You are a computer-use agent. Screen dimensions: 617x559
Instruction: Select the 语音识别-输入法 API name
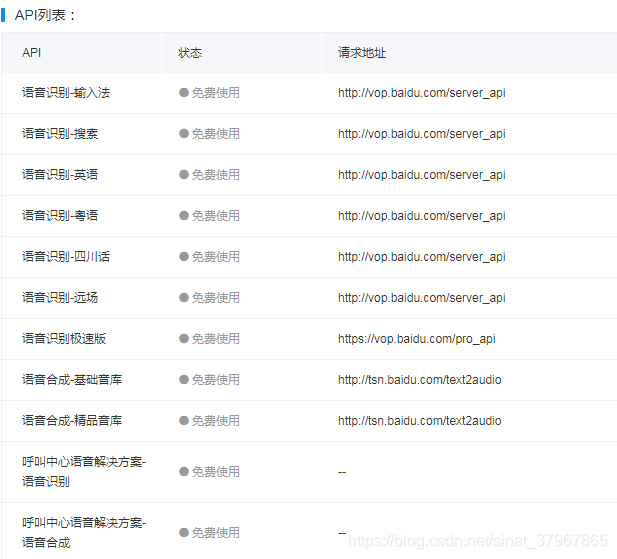[x=66, y=93]
